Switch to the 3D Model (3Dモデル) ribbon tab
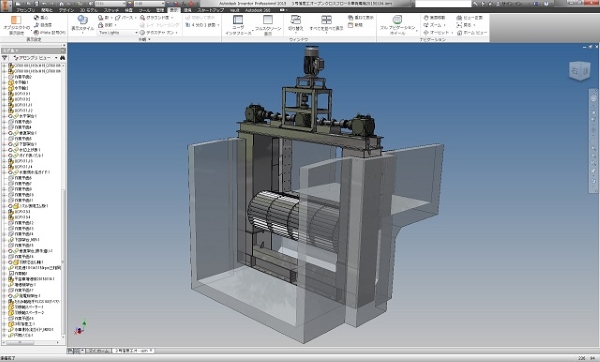The image size is (600, 362). [88, 10]
